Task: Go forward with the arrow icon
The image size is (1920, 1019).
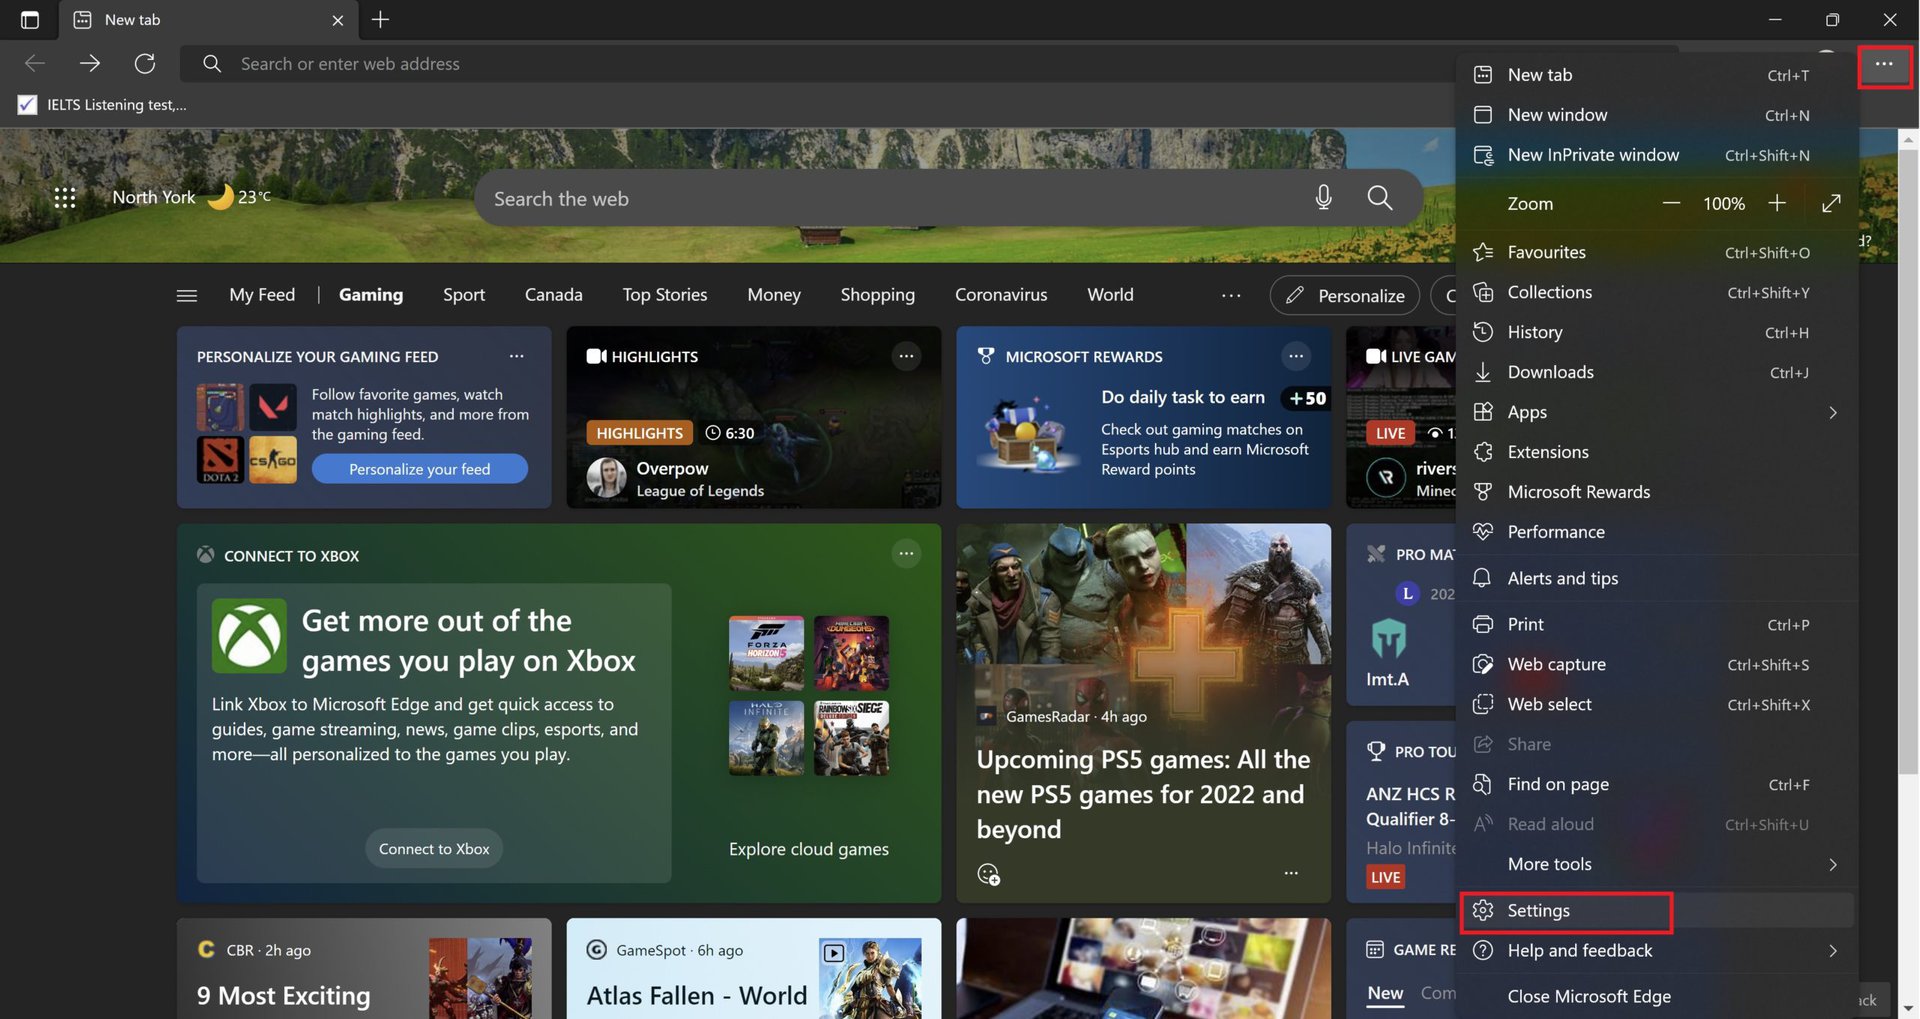Action: tap(90, 64)
